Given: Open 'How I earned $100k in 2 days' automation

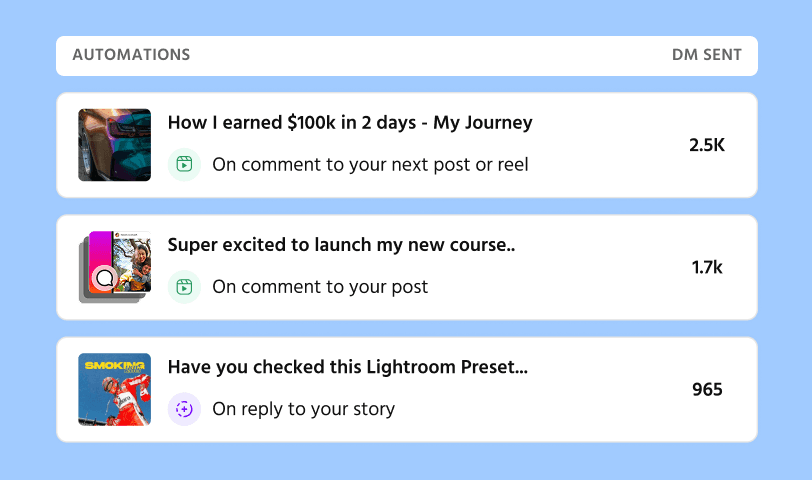Looking at the screenshot, I should point(350,123).
